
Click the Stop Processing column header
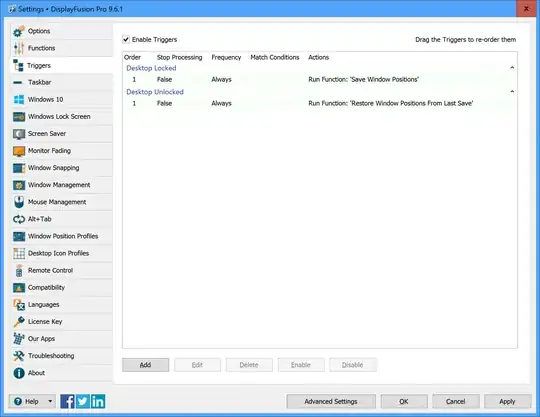tap(179, 58)
